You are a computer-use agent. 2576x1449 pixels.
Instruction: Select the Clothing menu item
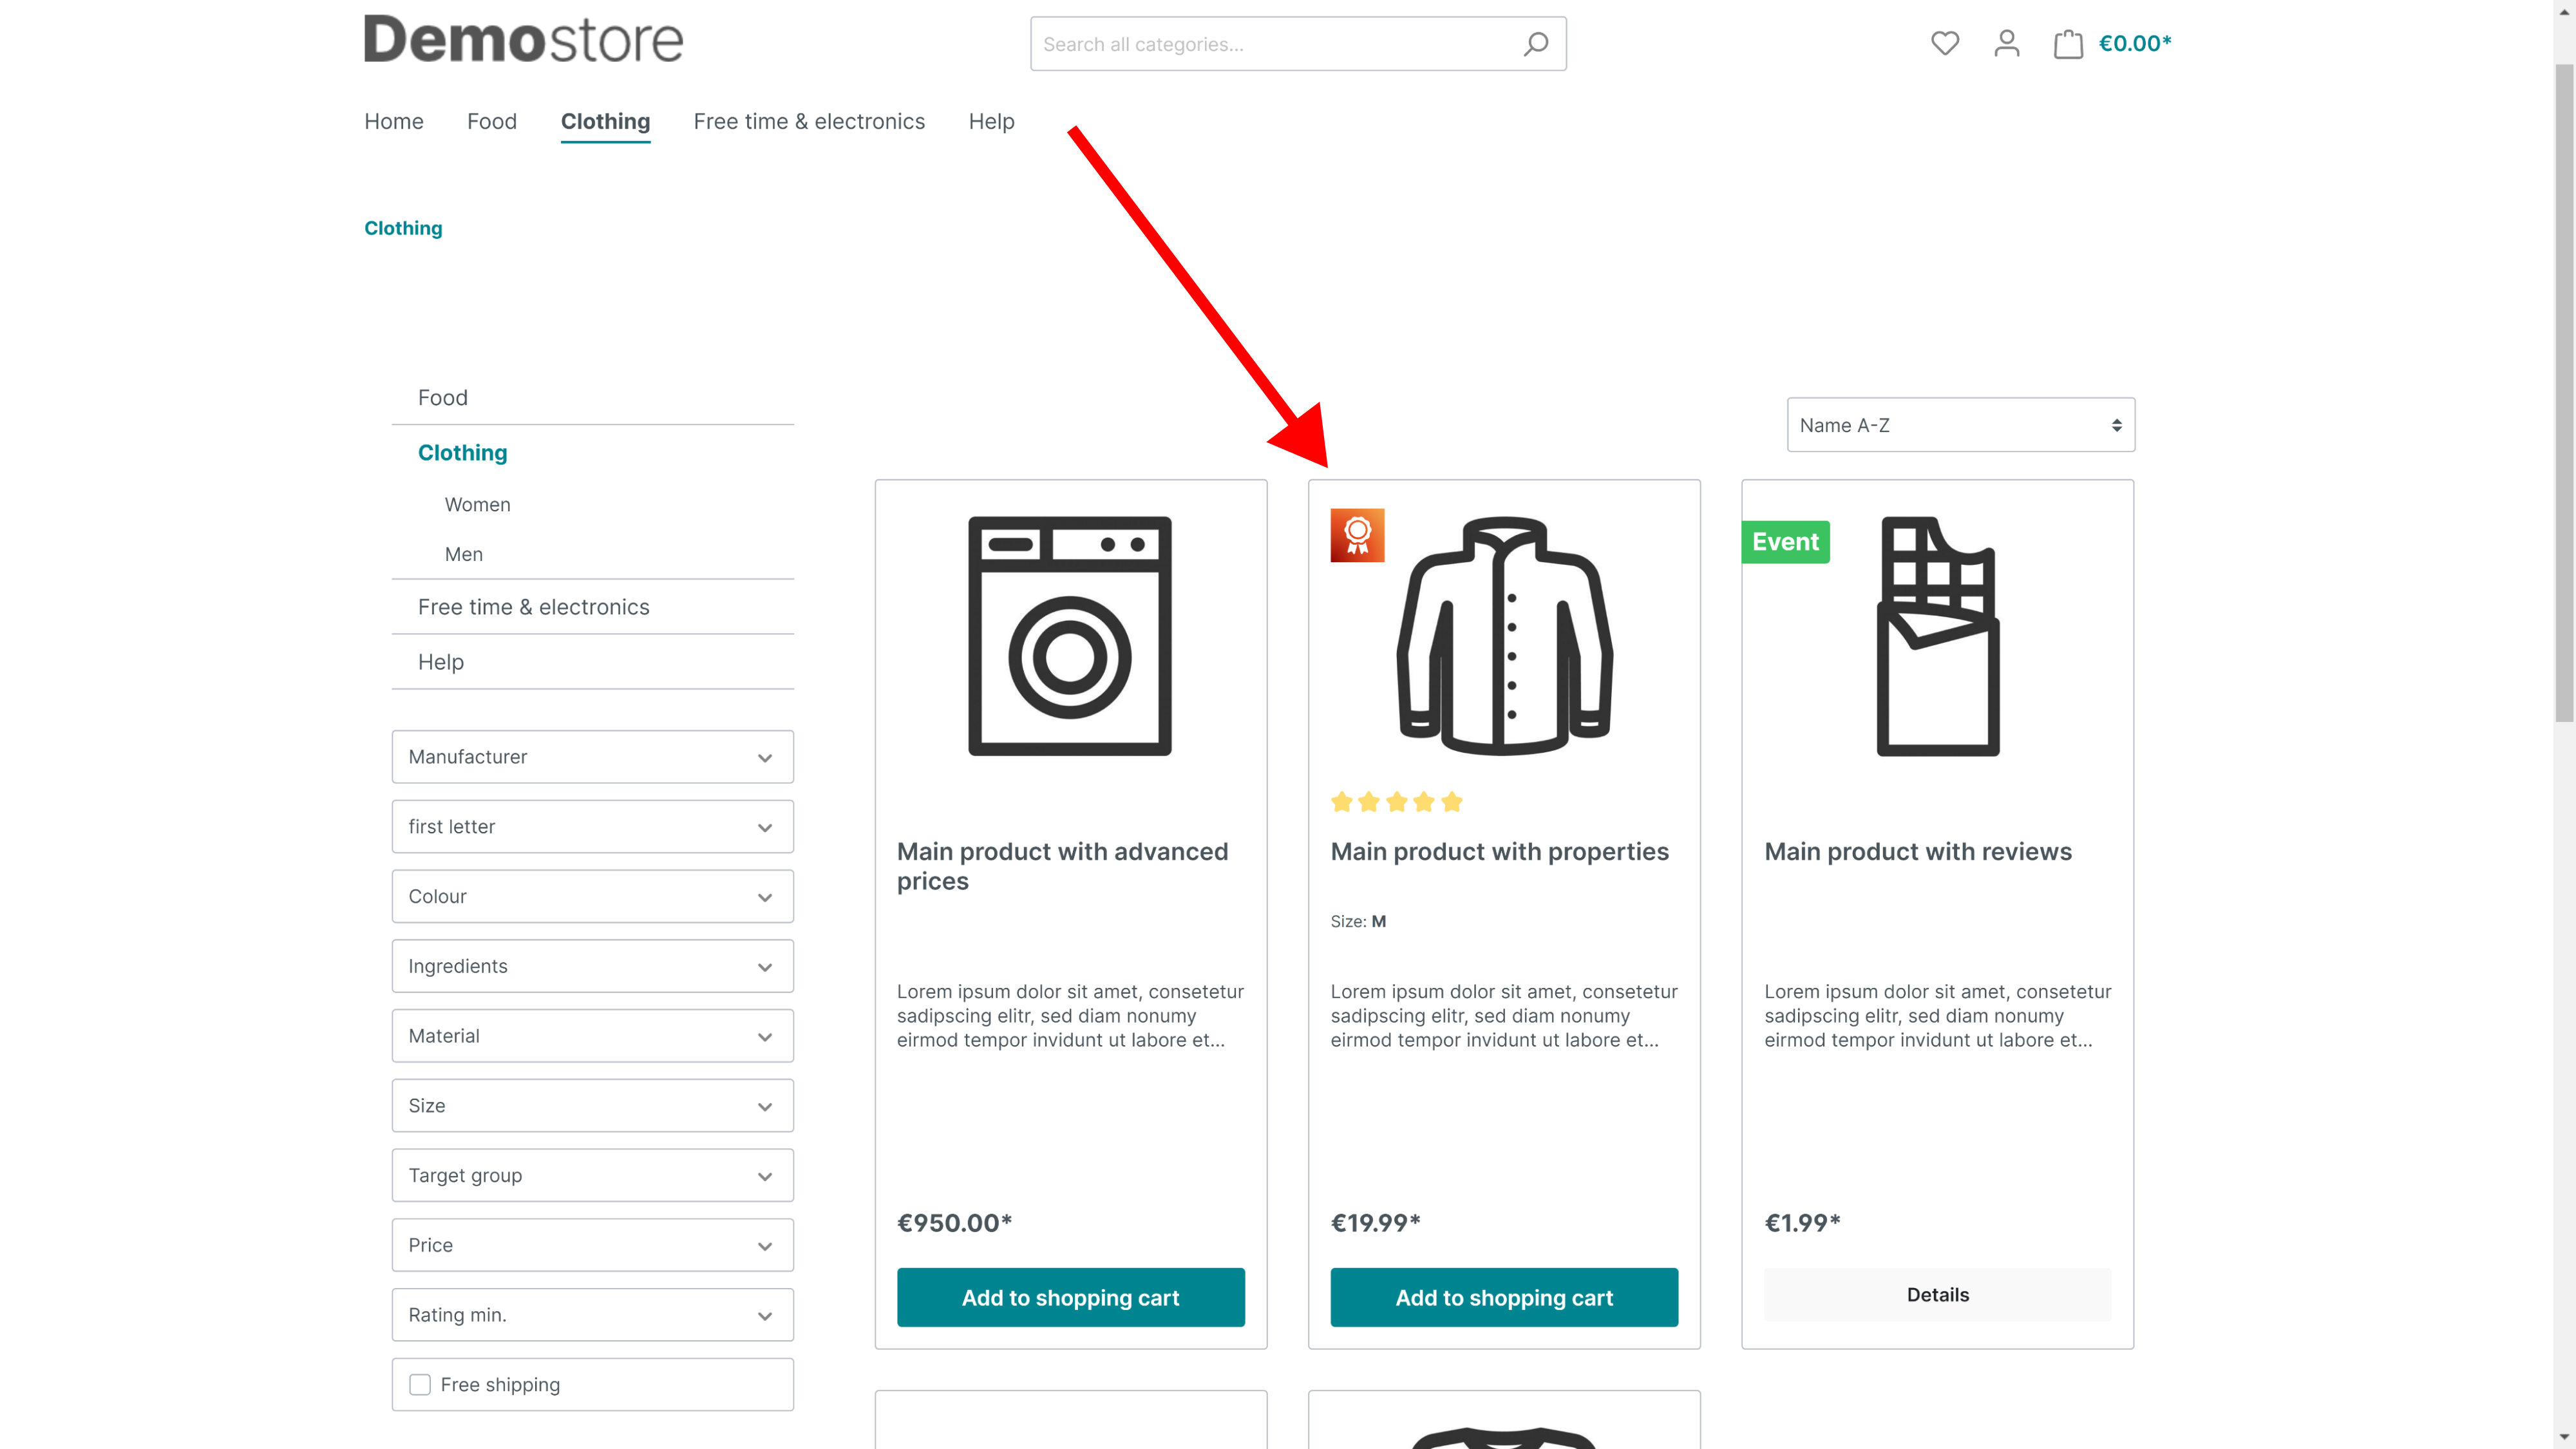(x=605, y=120)
